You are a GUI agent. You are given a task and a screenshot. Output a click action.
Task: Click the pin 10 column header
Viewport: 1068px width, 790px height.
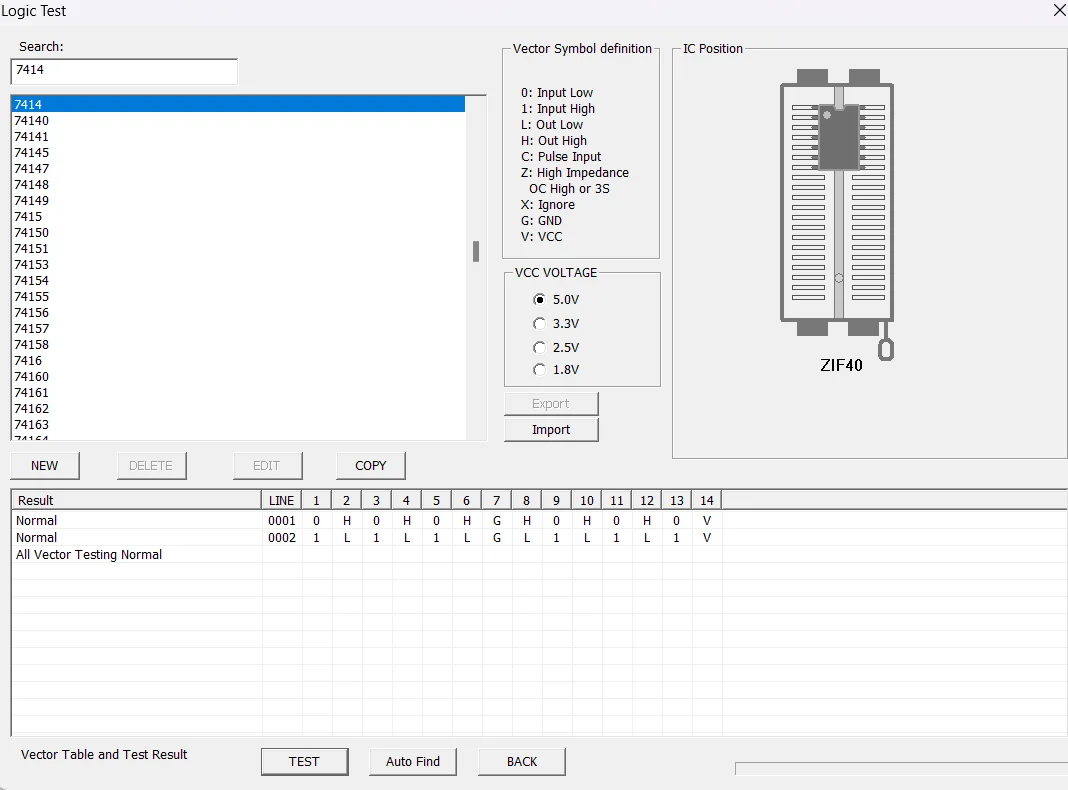coord(586,501)
